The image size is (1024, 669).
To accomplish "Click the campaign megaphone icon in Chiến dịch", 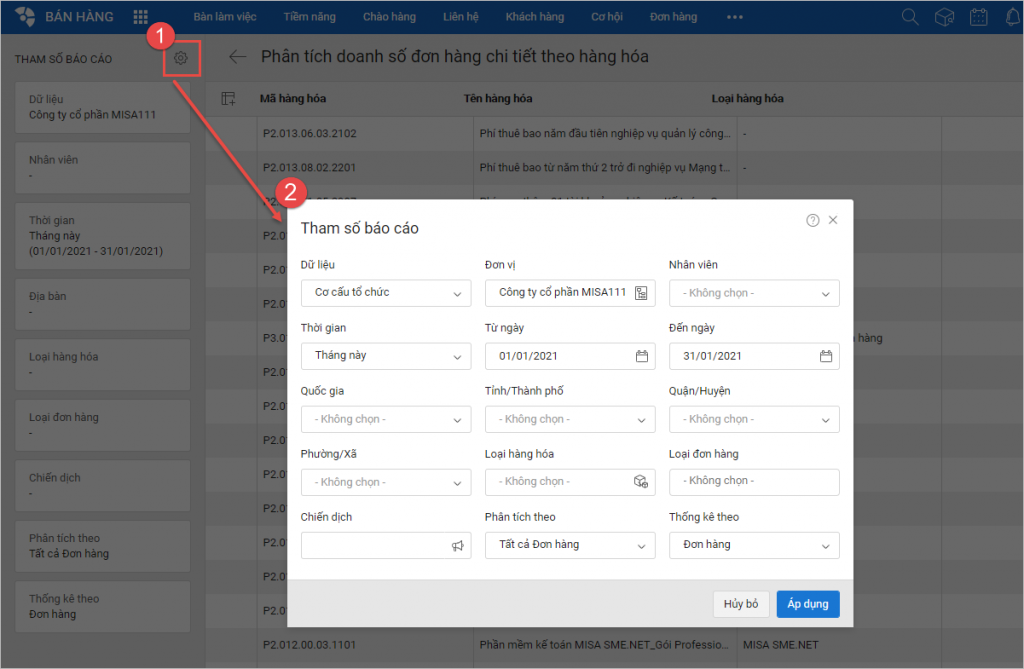I will point(458,546).
